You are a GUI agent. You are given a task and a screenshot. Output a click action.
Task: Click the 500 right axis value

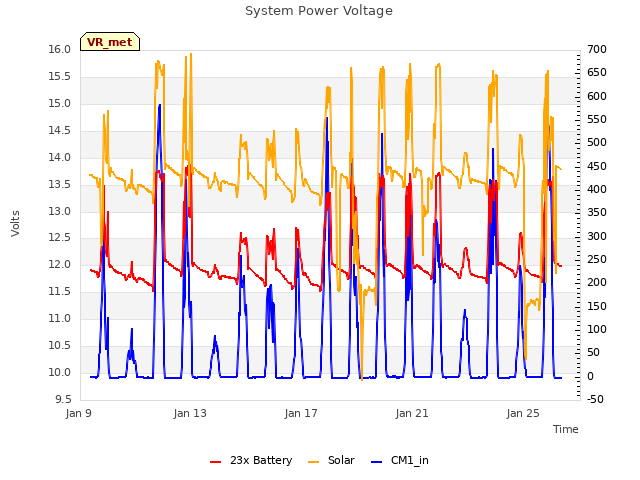click(597, 143)
